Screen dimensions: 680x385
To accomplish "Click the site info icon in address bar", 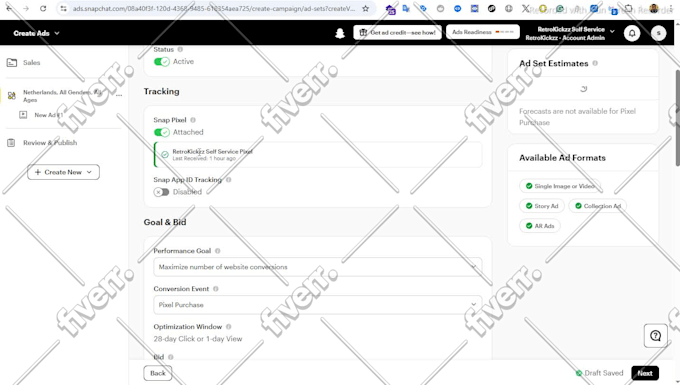I will (x=63, y=8).
